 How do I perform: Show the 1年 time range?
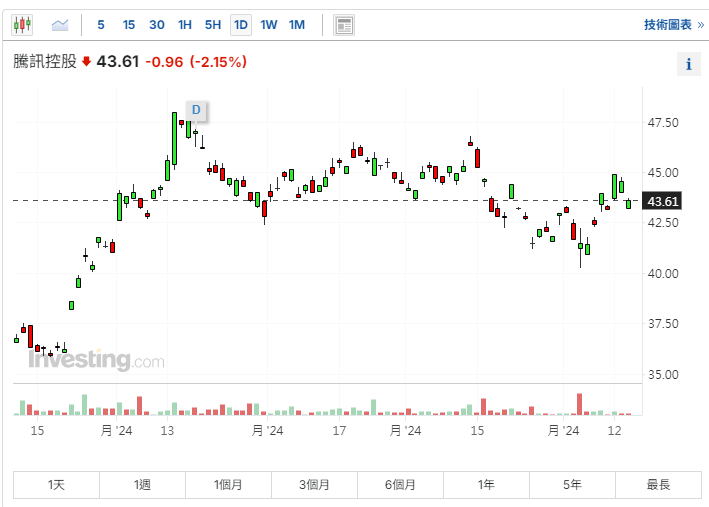(486, 485)
